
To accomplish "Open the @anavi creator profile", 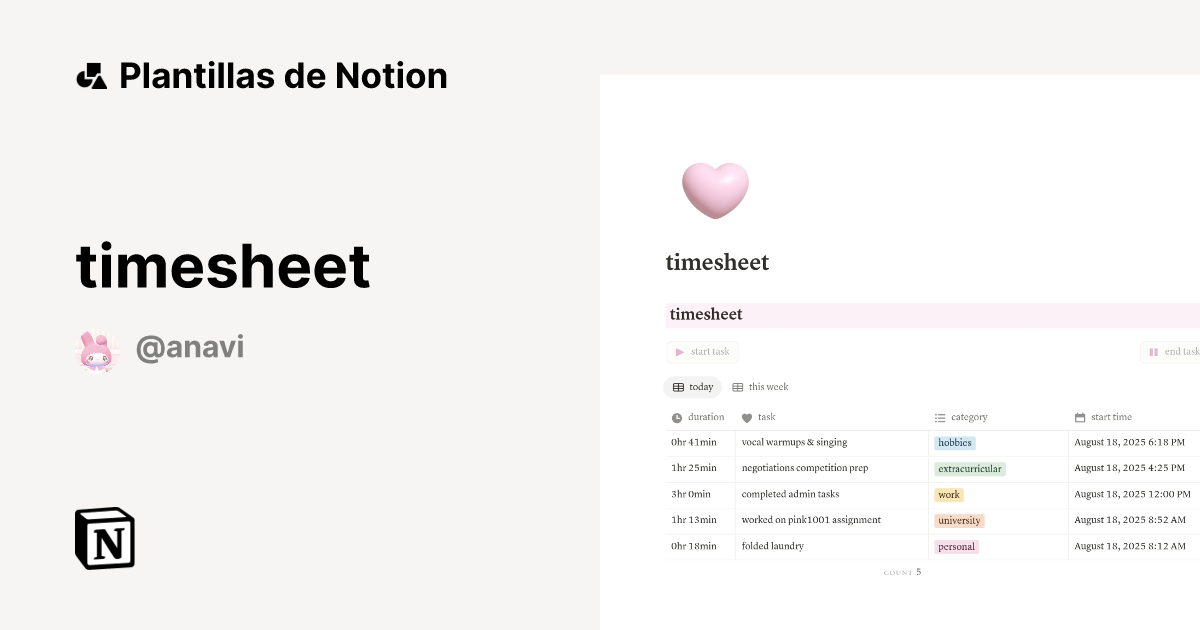I will [x=190, y=346].
